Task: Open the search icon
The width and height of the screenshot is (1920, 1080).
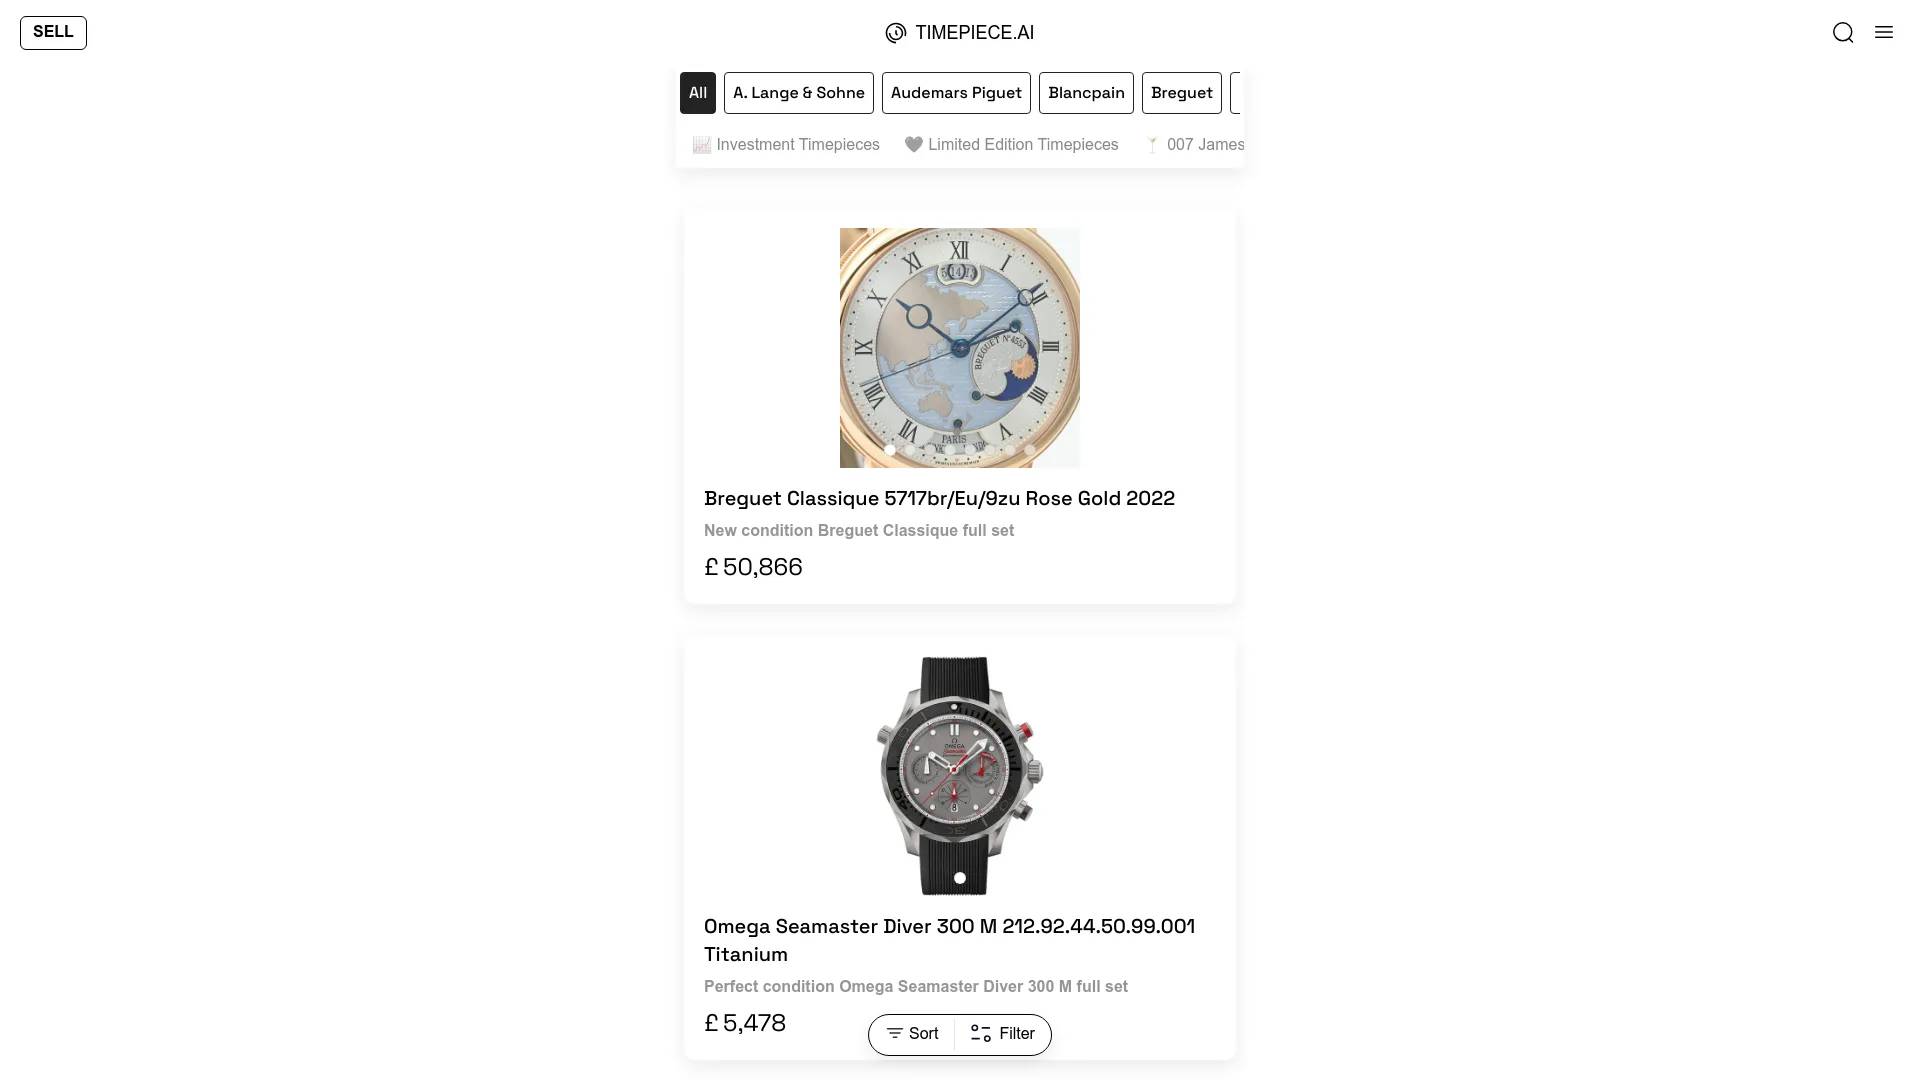Action: click(1842, 32)
